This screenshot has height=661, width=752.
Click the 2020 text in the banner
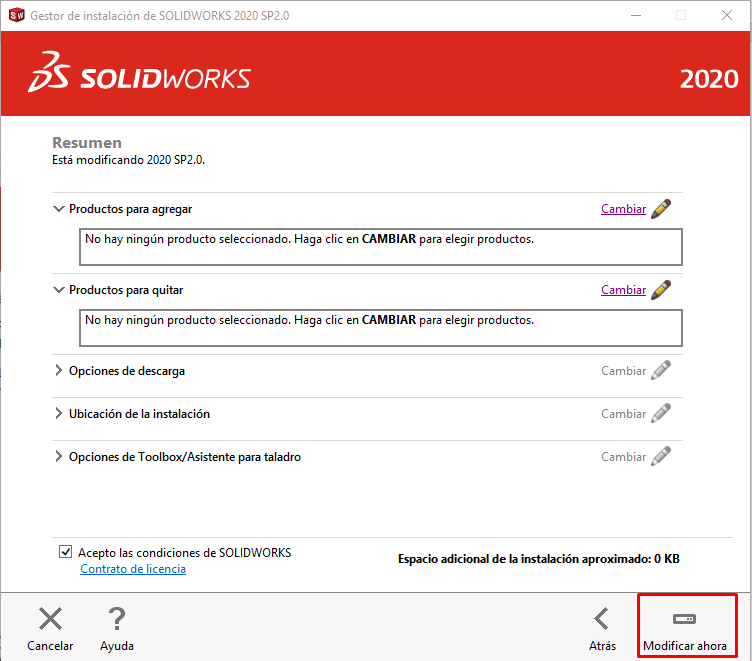click(x=709, y=79)
